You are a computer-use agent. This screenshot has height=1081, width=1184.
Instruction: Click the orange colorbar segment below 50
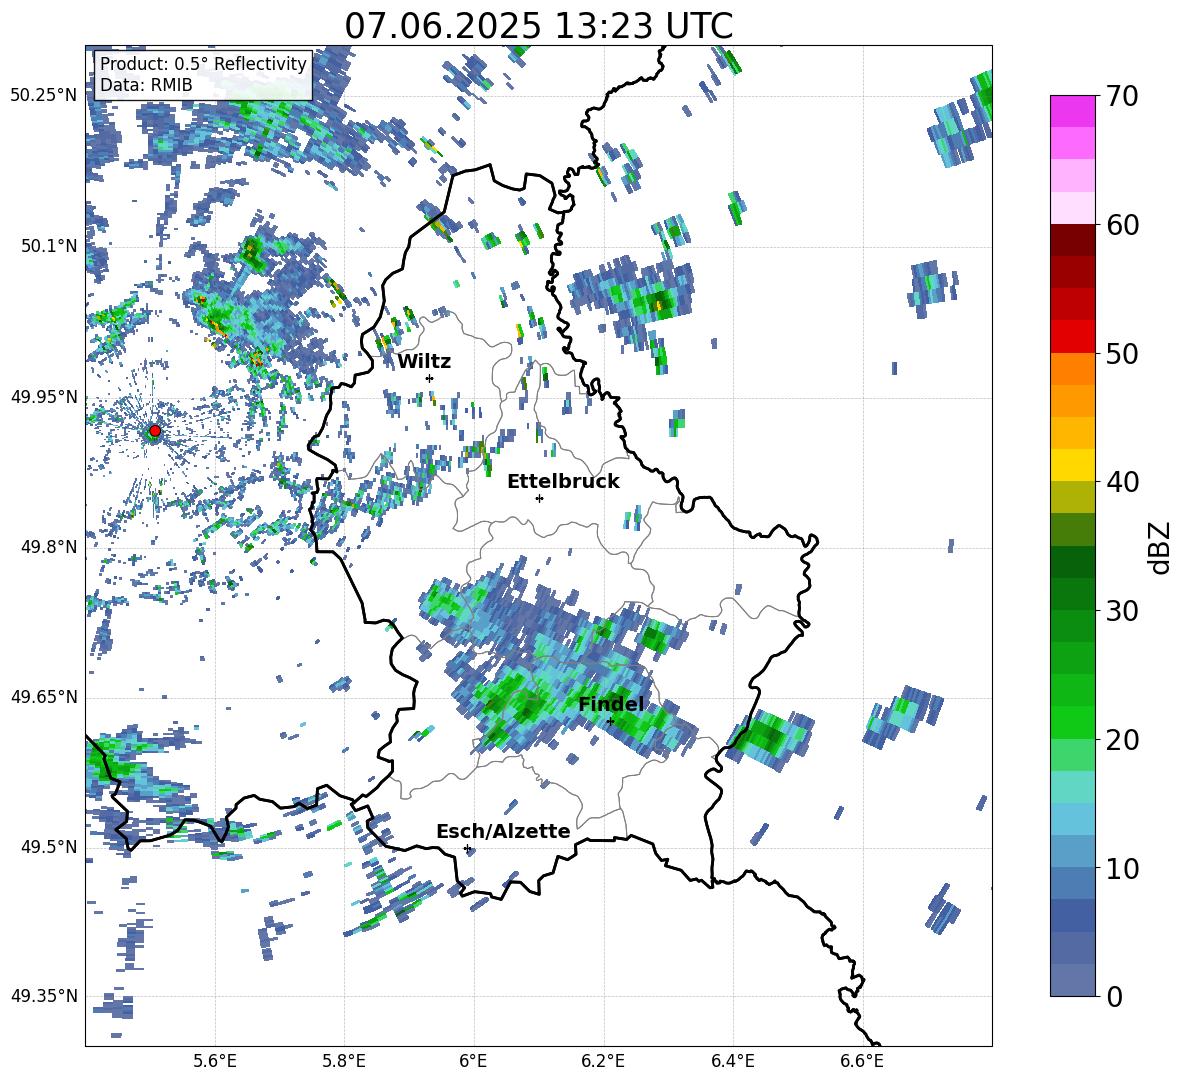(x=1073, y=369)
